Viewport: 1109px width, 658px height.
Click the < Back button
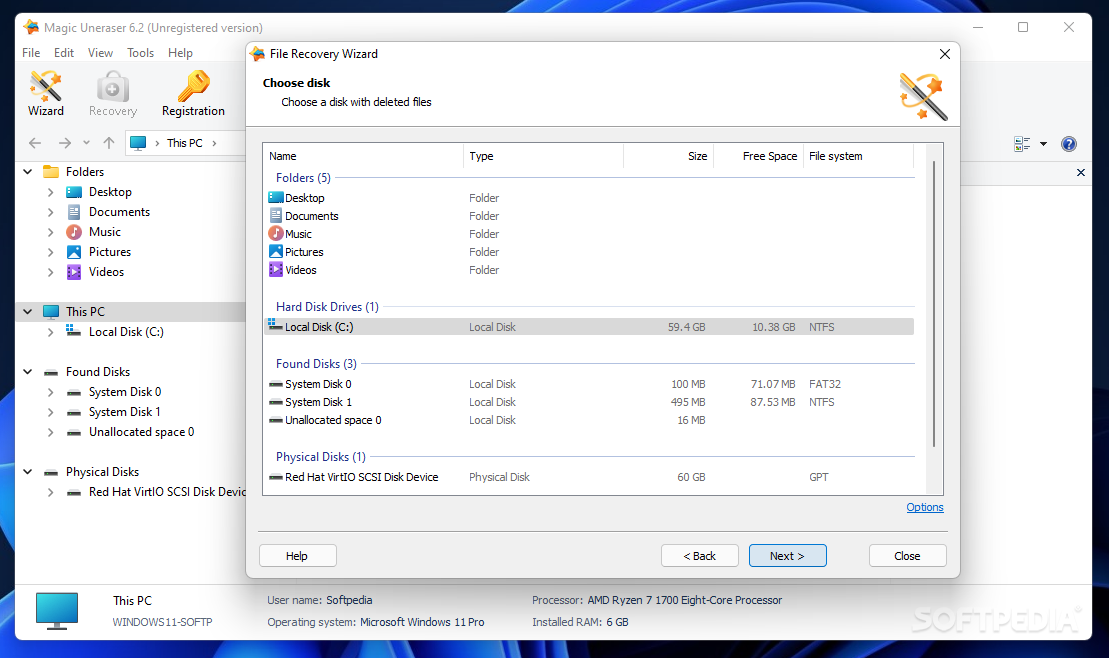click(699, 555)
